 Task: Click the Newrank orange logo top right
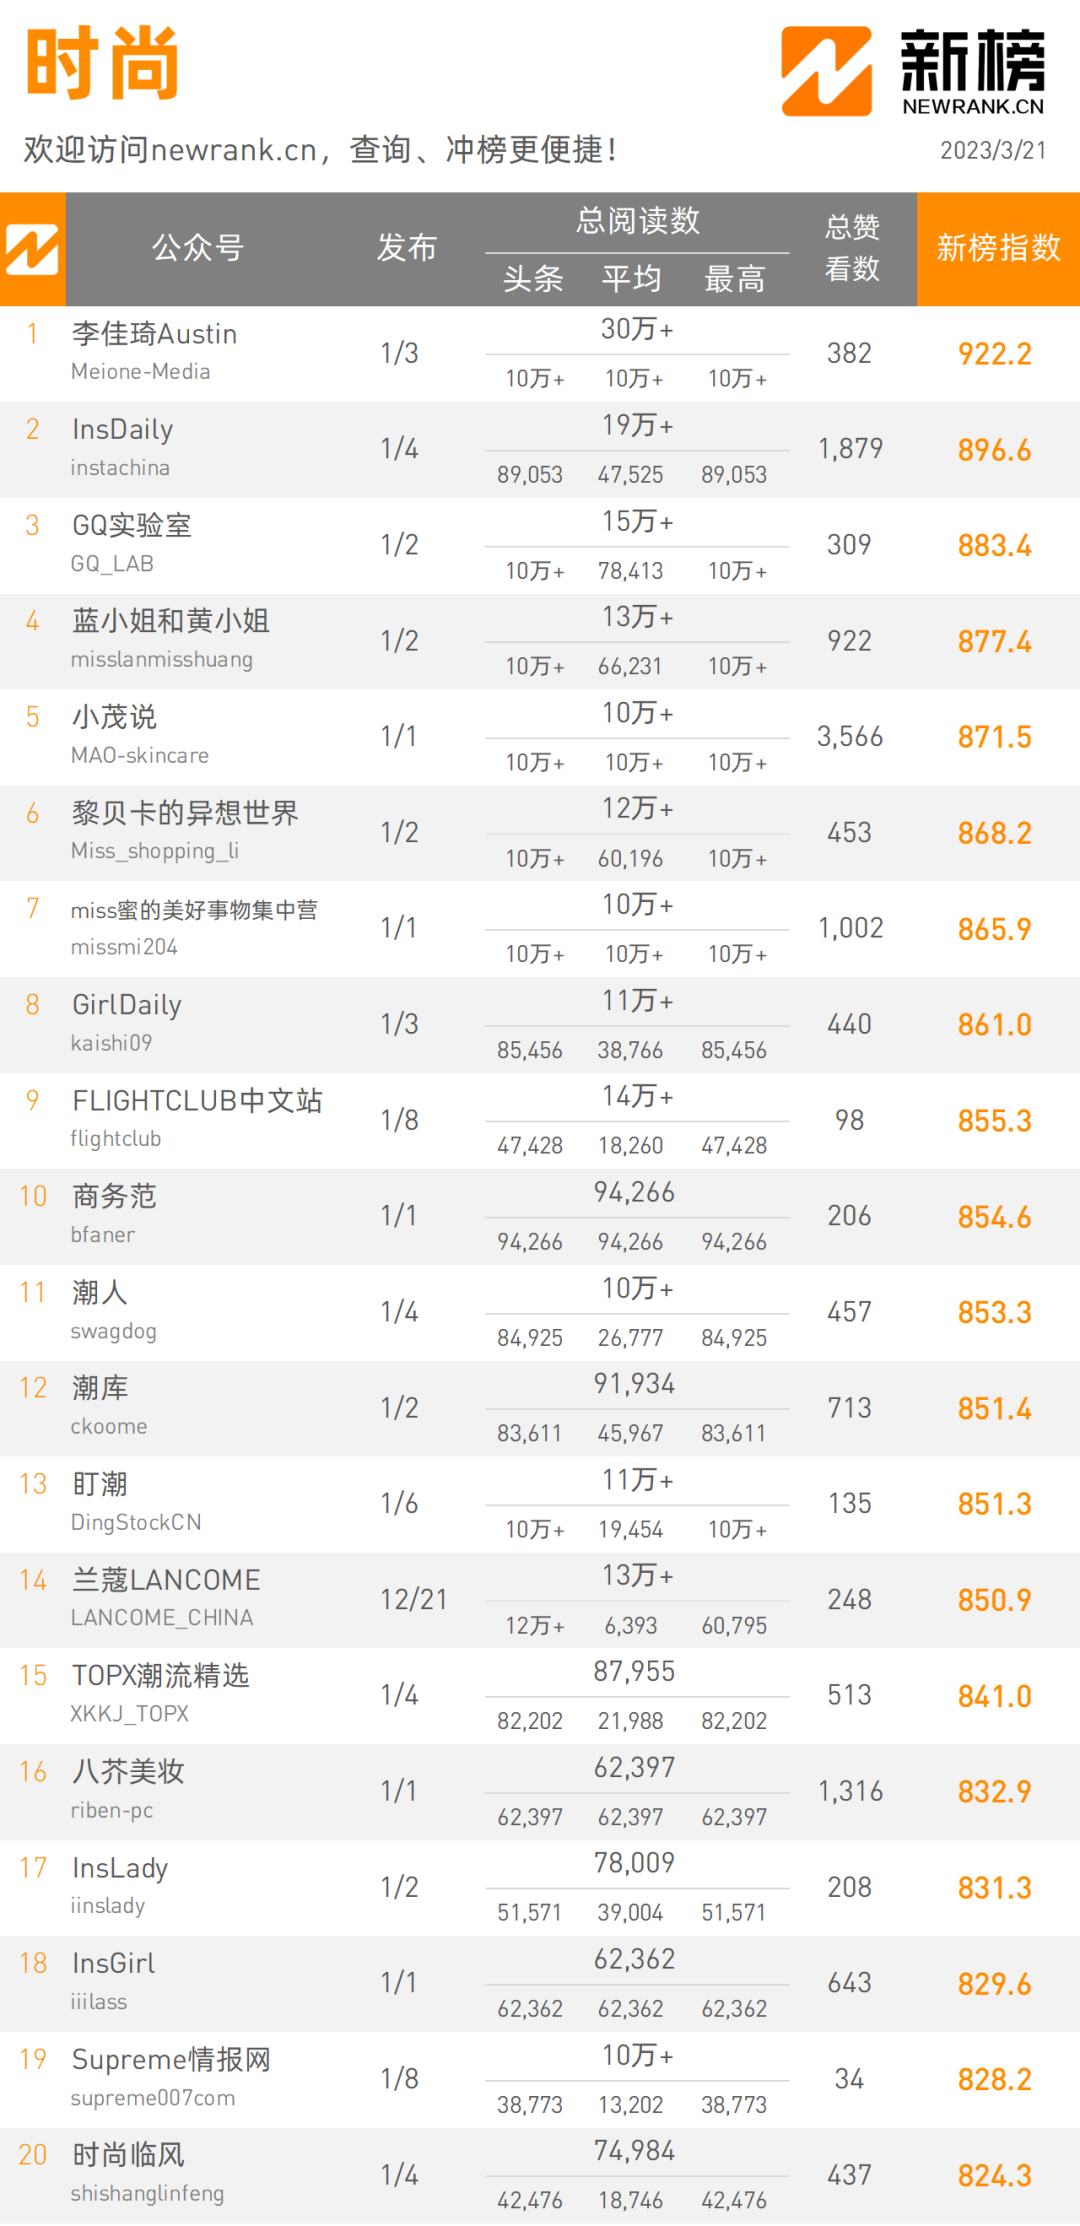tap(826, 71)
